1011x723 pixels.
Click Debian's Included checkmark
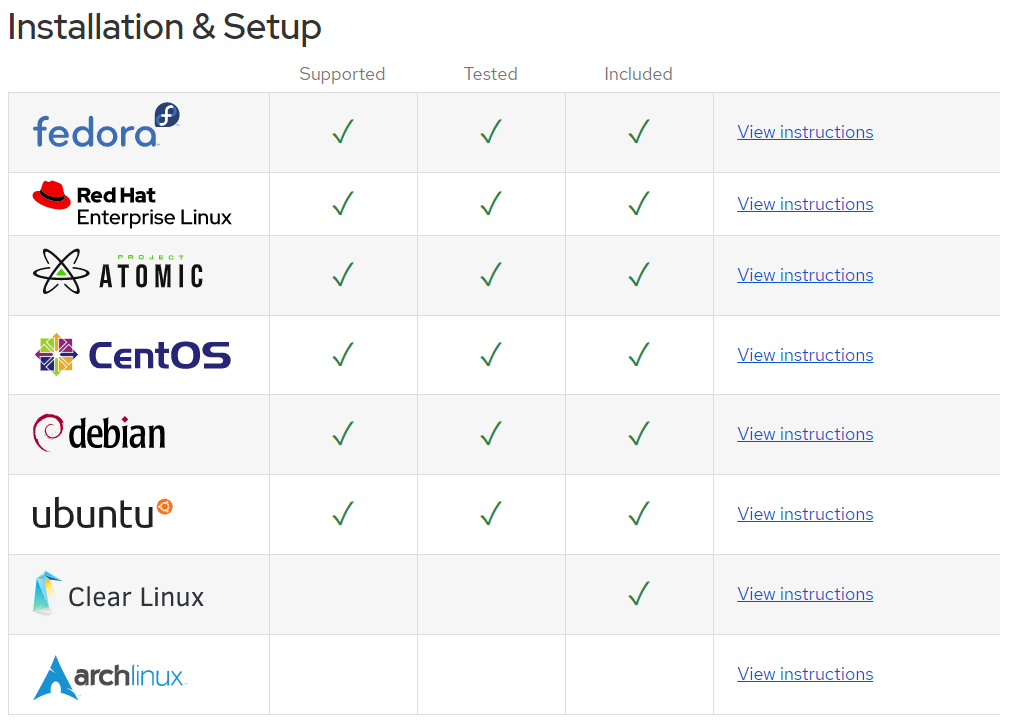tap(639, 433)
